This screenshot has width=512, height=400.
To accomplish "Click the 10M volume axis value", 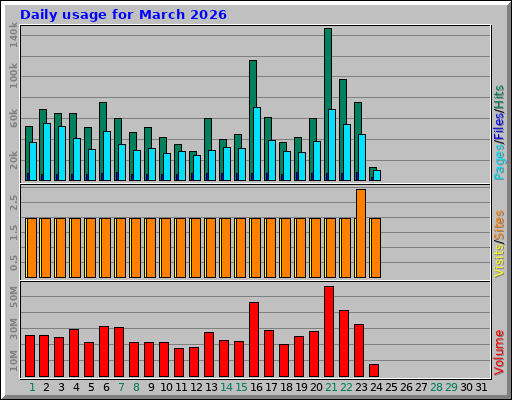I will pos(13,361).
